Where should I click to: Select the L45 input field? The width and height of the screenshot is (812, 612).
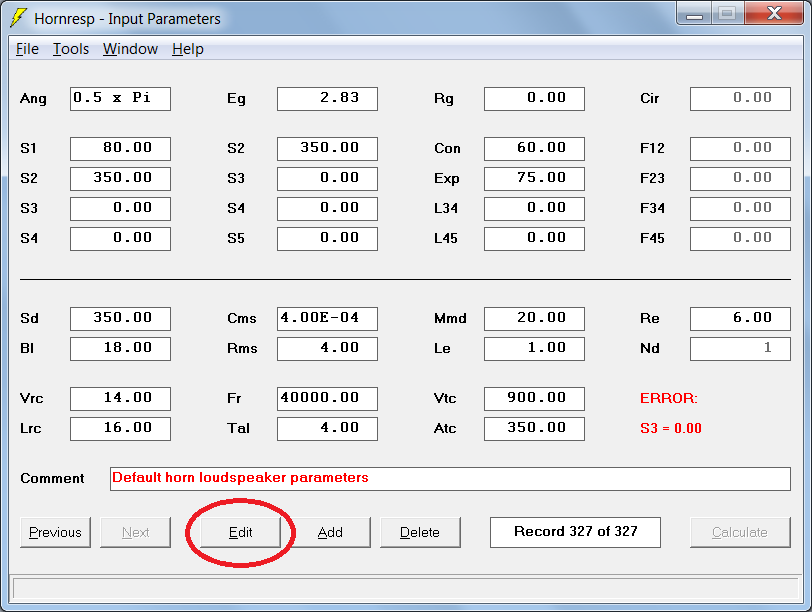[x=534, y=239]
